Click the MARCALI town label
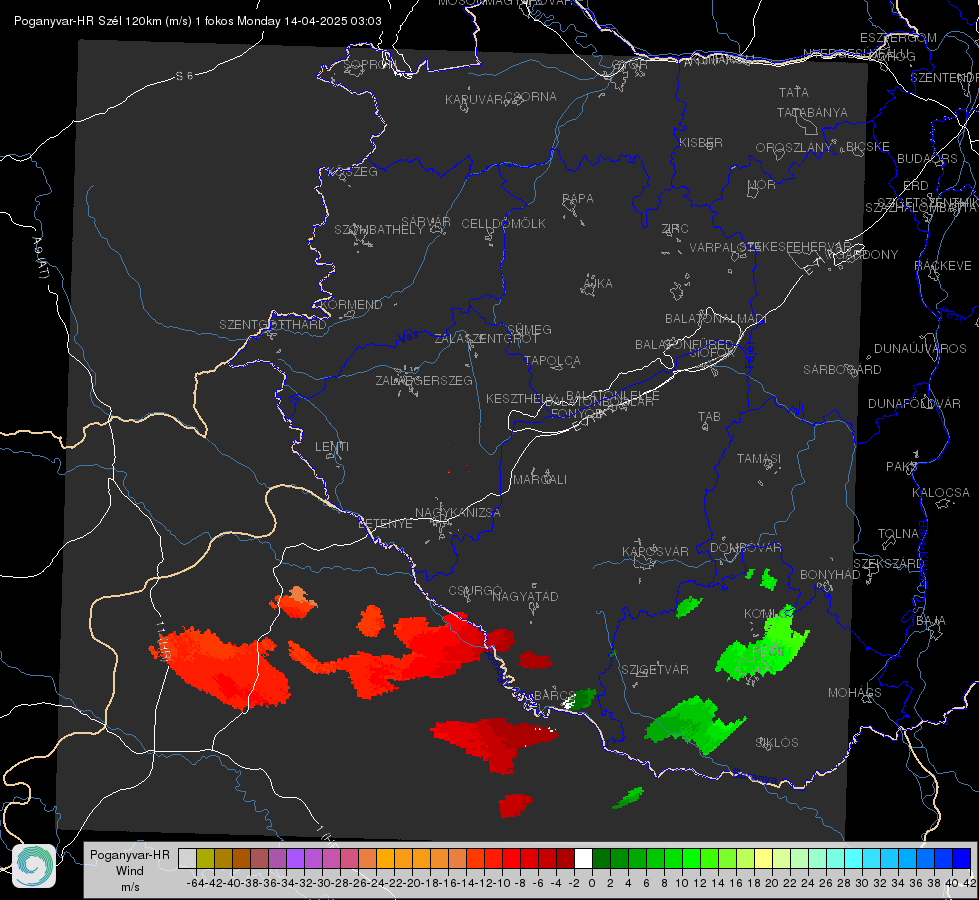Viewport: 979px width, 900px height. coord(539,480)
